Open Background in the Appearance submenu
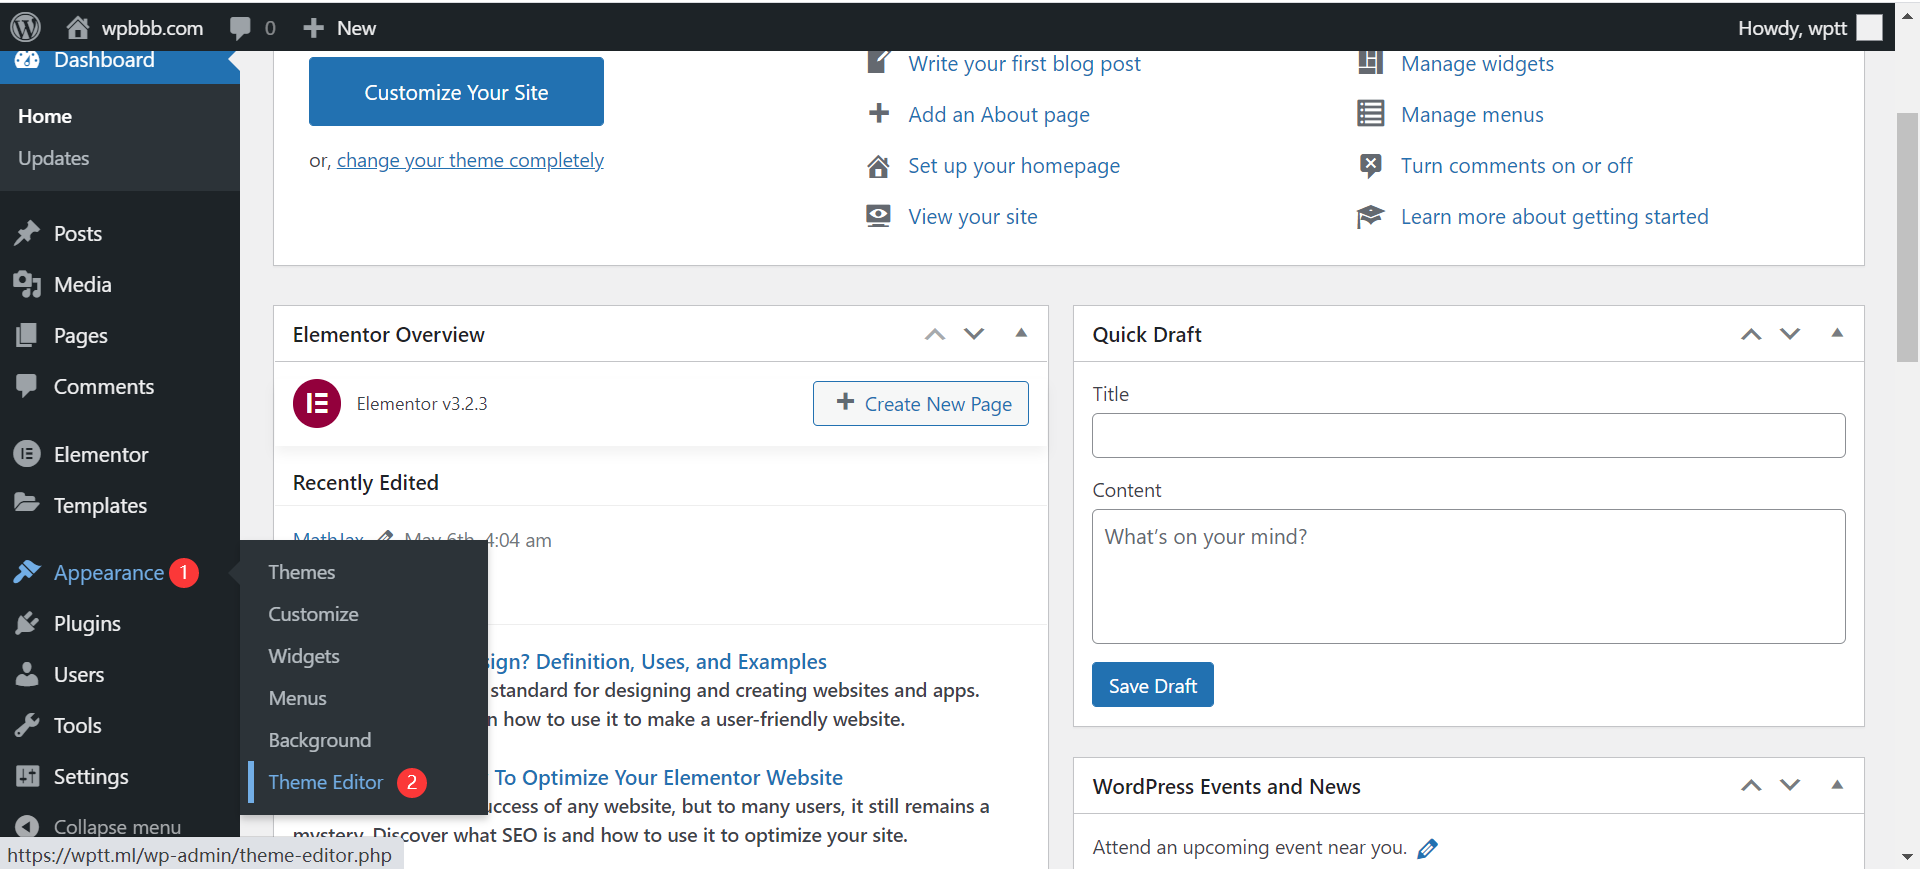Image resolution: width=1920 pixels, height=869 pixels. pos(319,740)
